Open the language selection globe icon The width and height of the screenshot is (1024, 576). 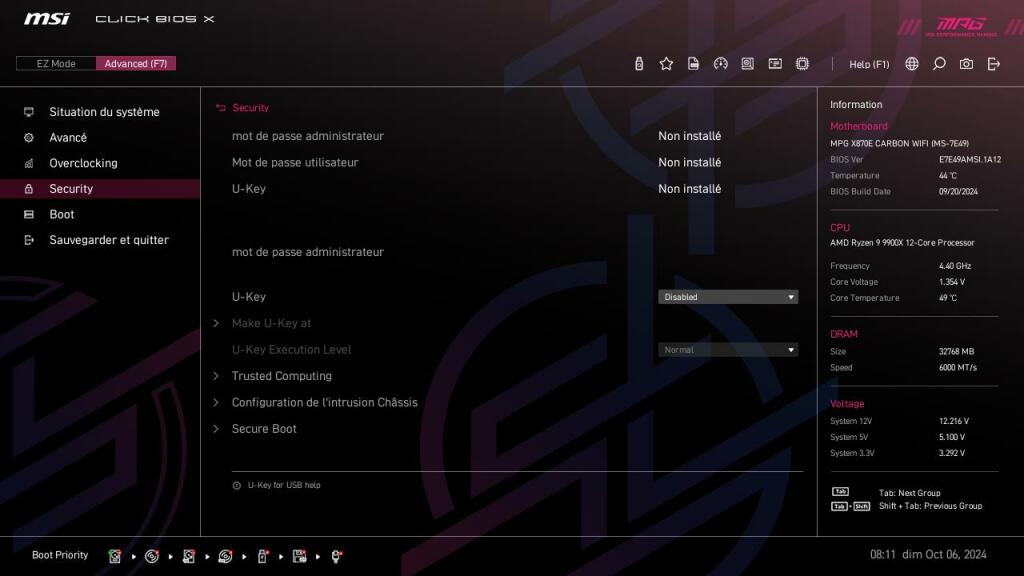tap(911, 63)
